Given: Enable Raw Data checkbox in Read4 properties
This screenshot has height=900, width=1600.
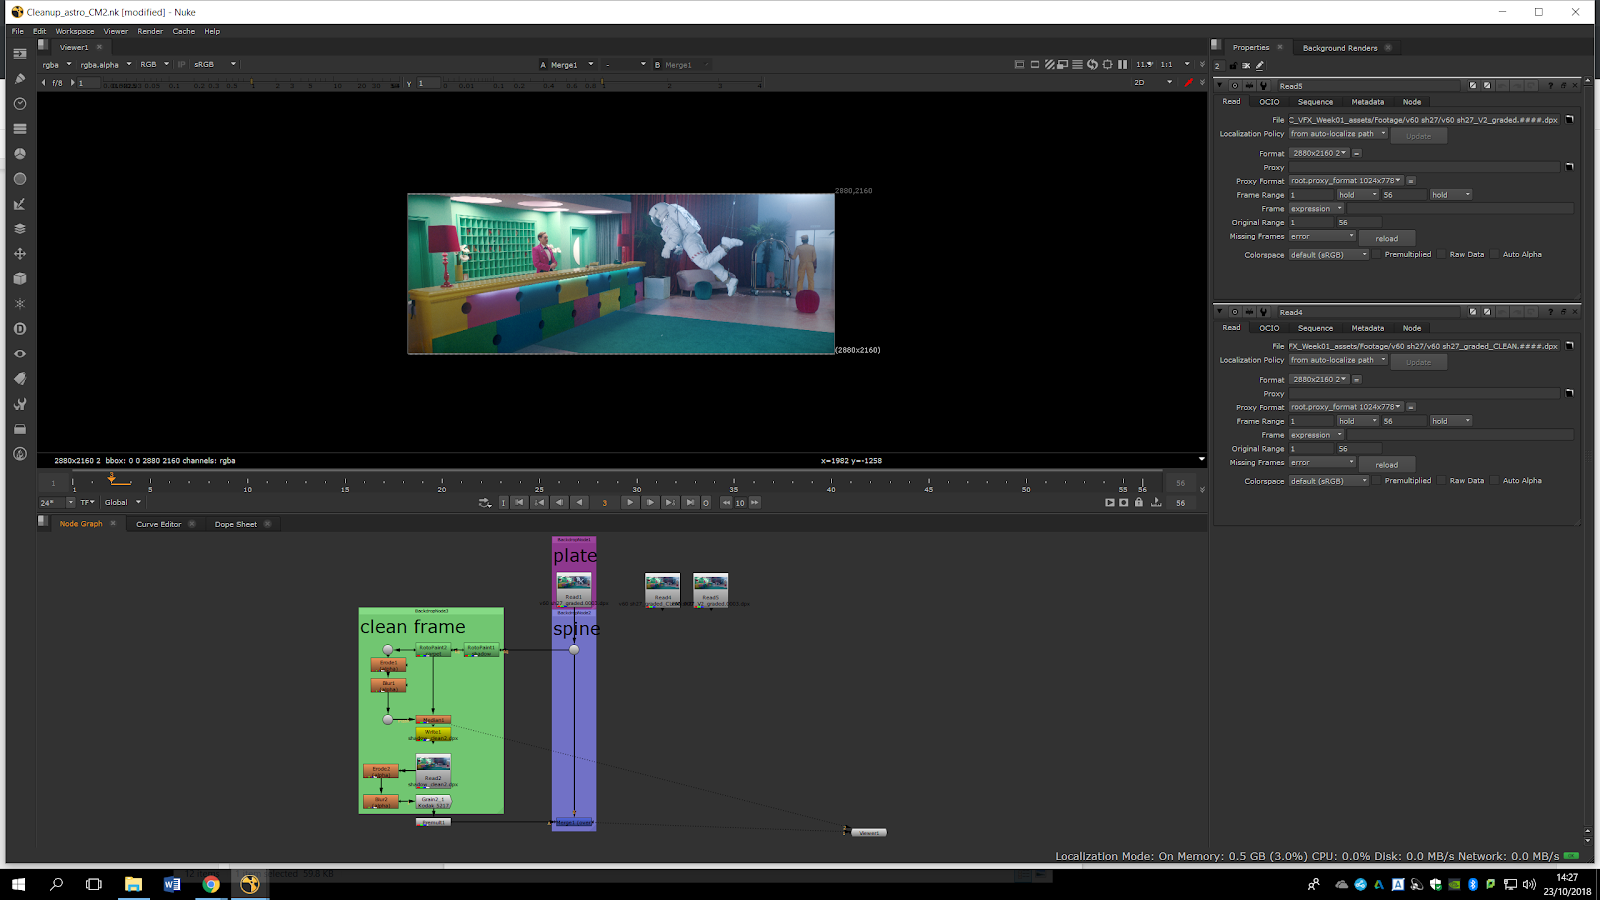Looking at the screenshot, I should click(x=1442, y=481).
